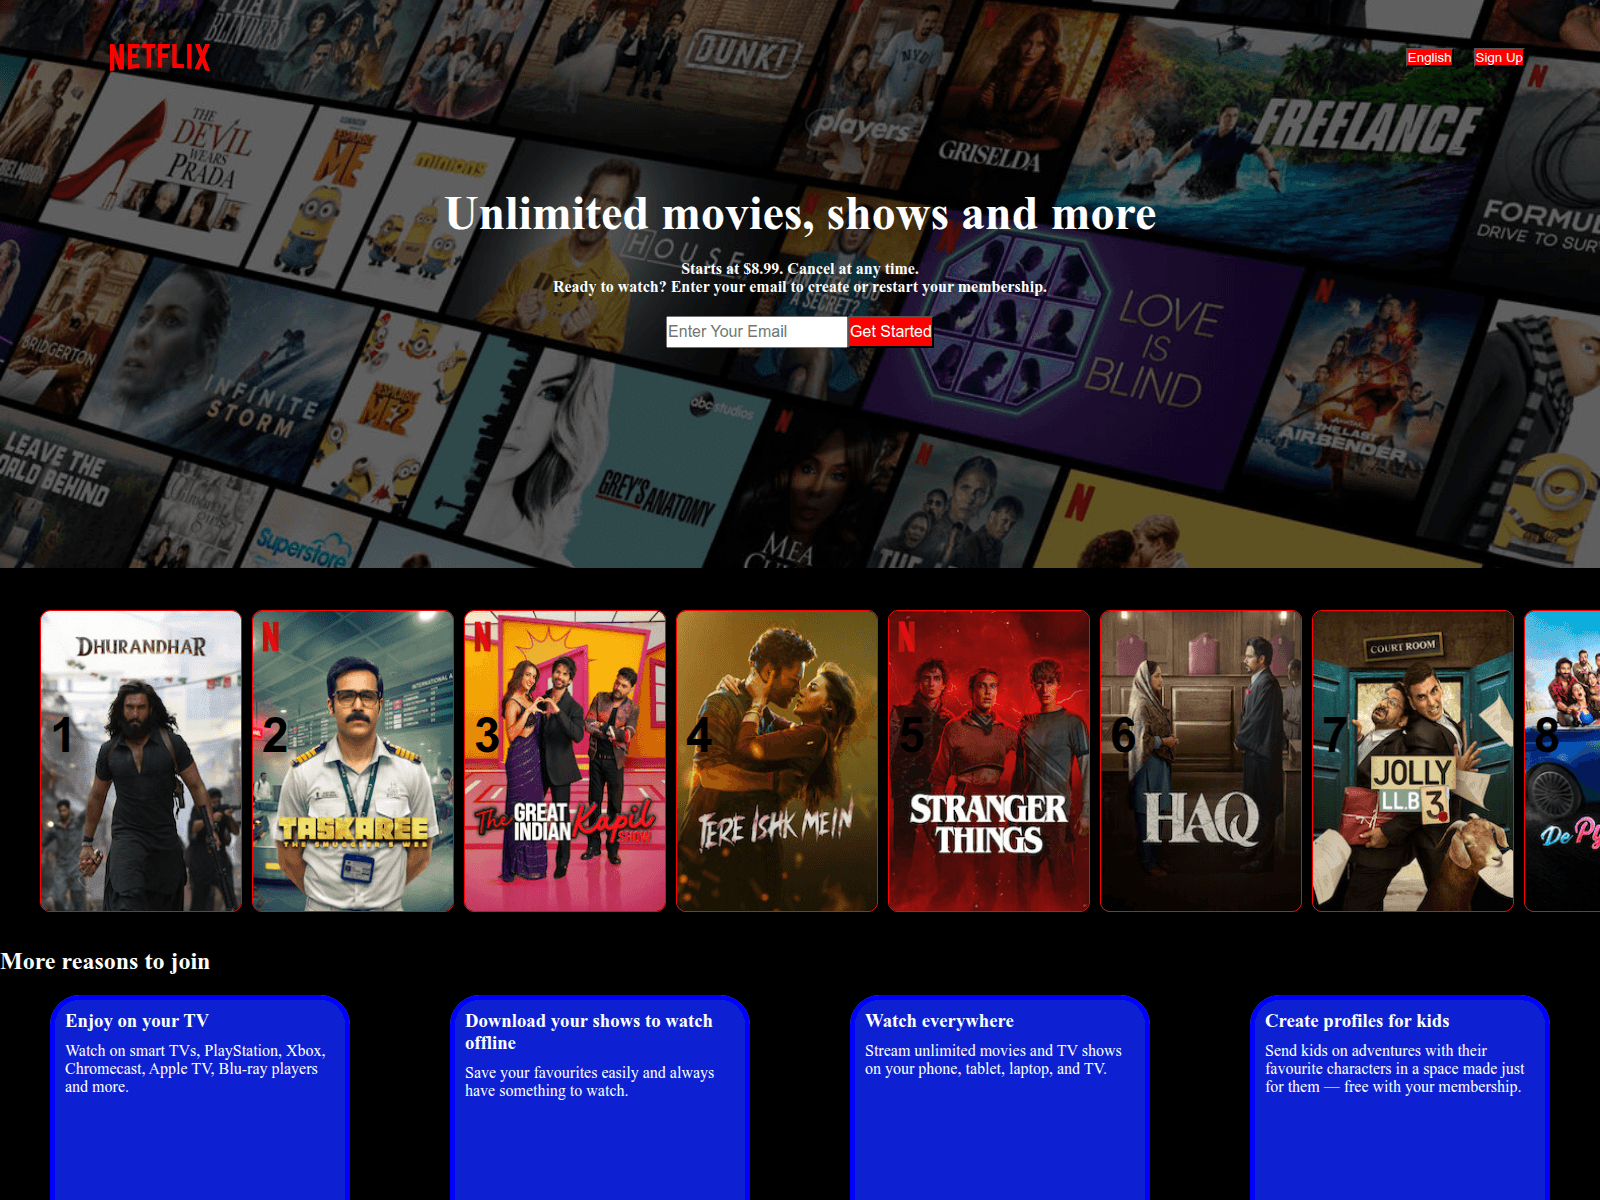Viewport: 1600px width, 1200px height.
Task: Select the Watch everywhere card
Action: pyautogui.click(x=1000, y=1098)
